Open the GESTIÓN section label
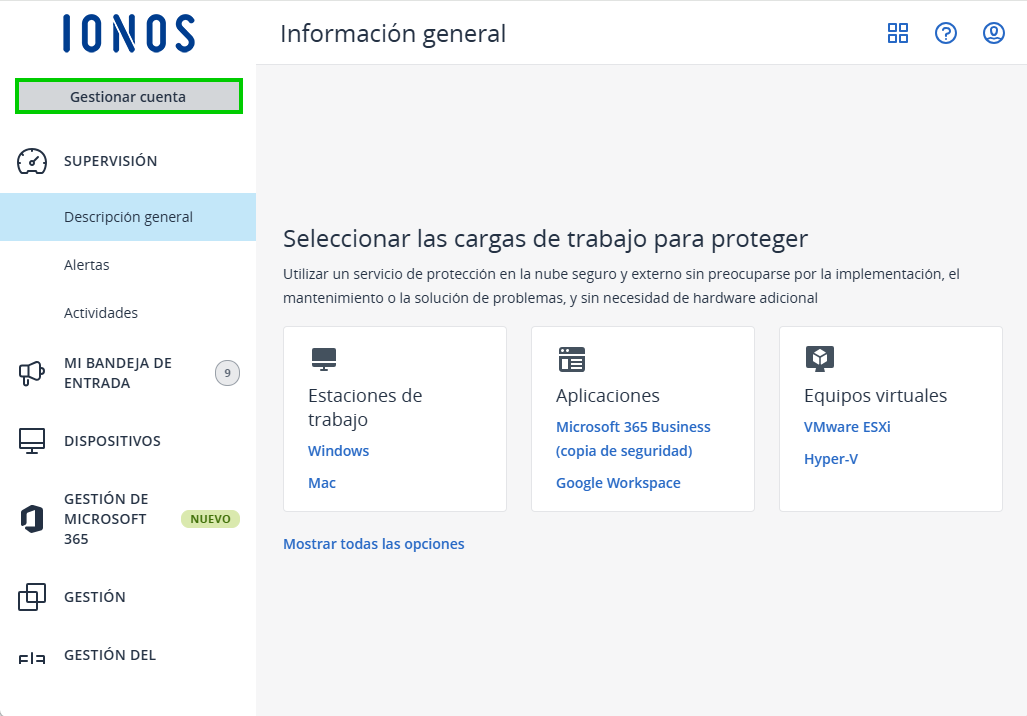1027x716 pixels. pyautogui.click(x=94, y=597)
